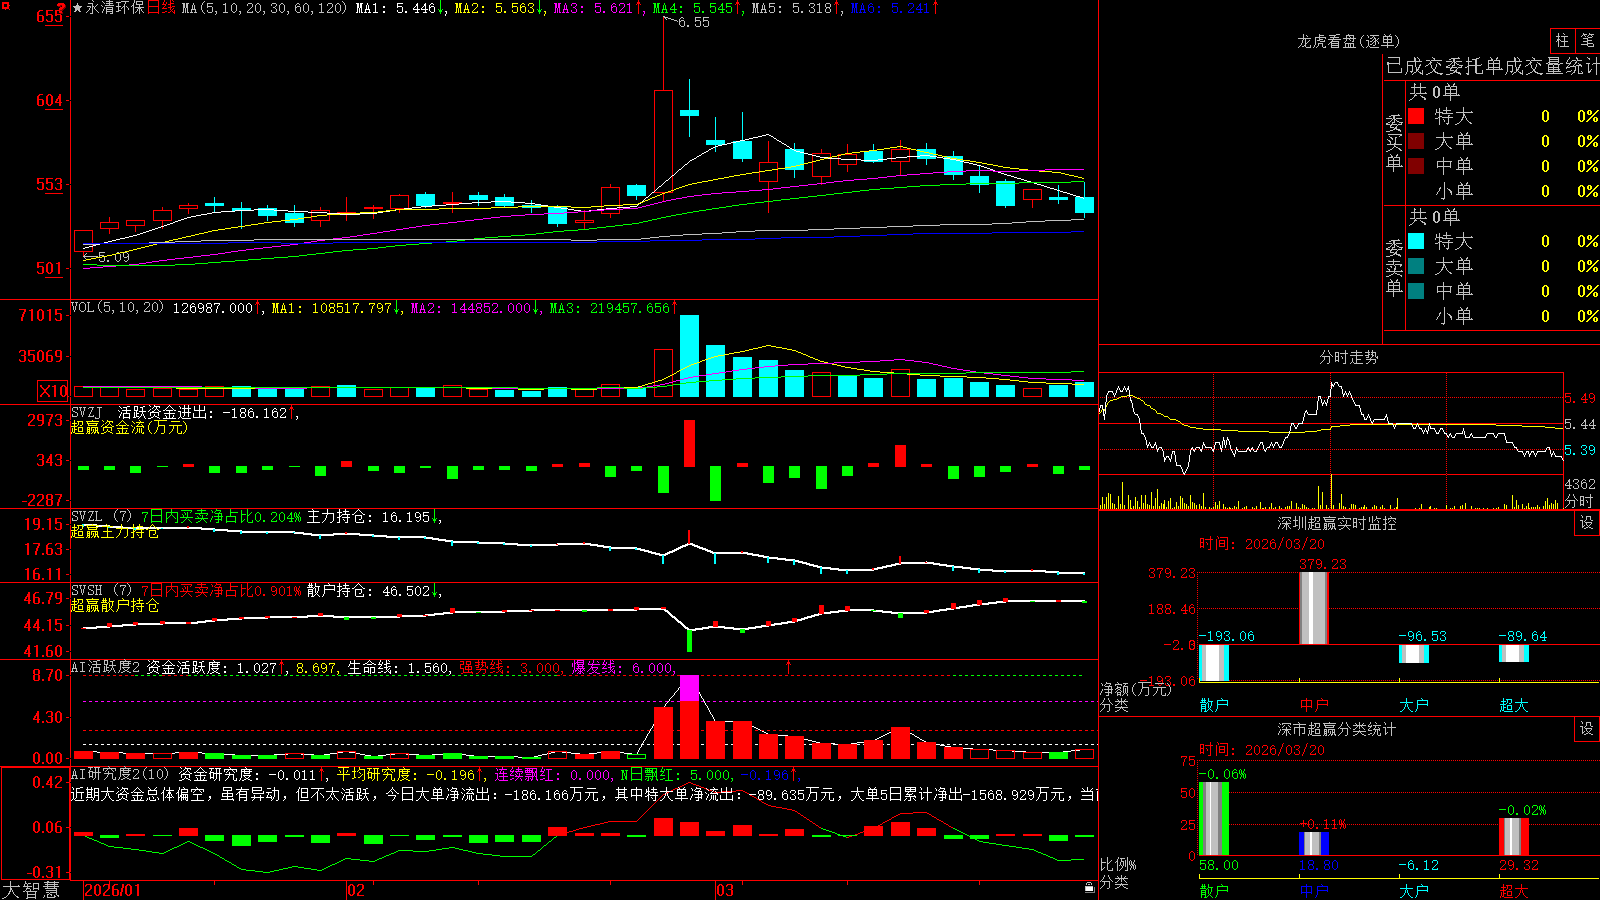Click the 2026/01 date label on time axis
1600x900 pixels.
[113, 890]
